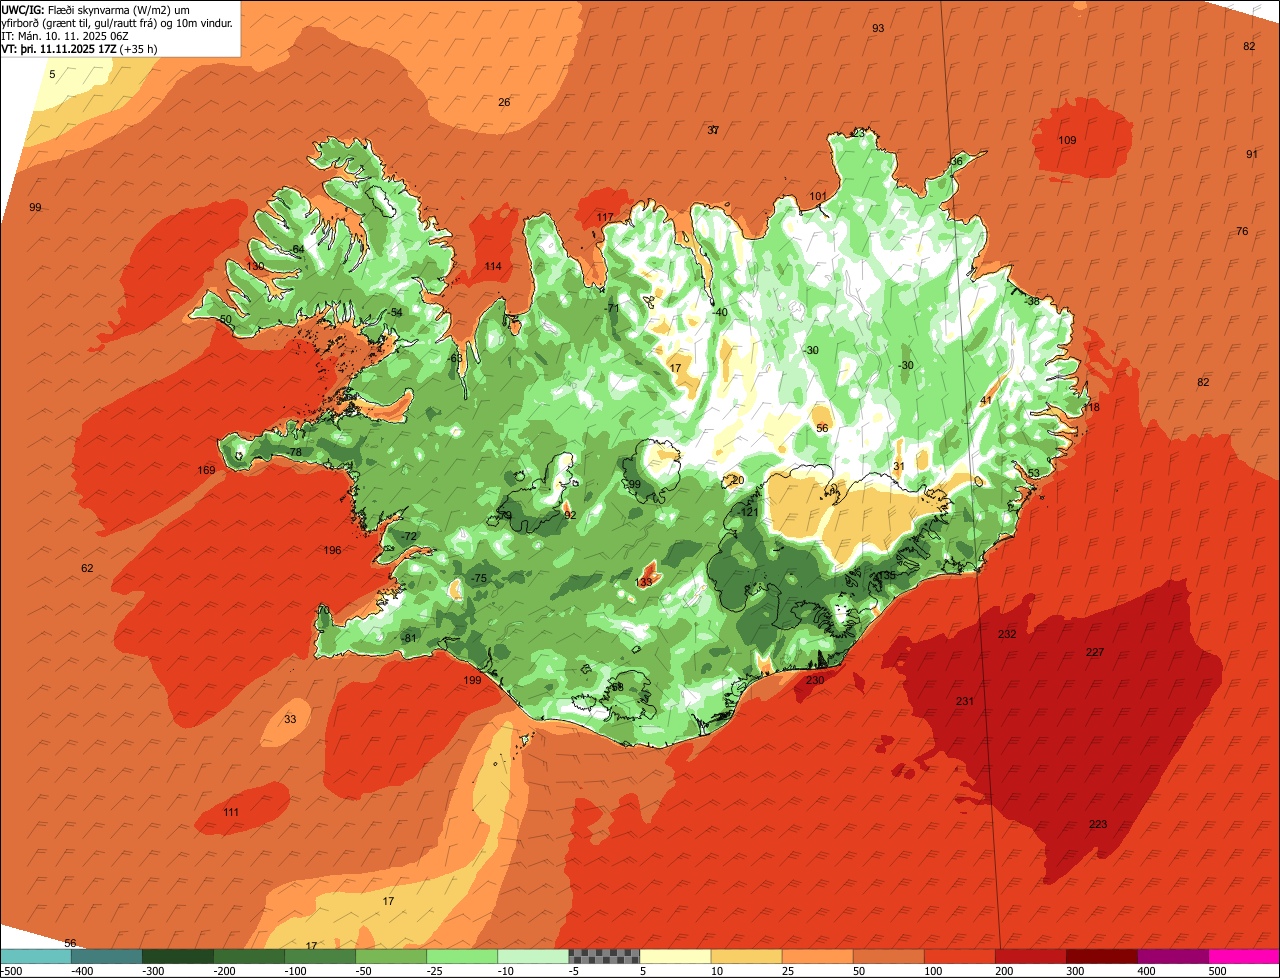
Task: Click the 300 to 400 dark red swatch
Action: 1101,956
